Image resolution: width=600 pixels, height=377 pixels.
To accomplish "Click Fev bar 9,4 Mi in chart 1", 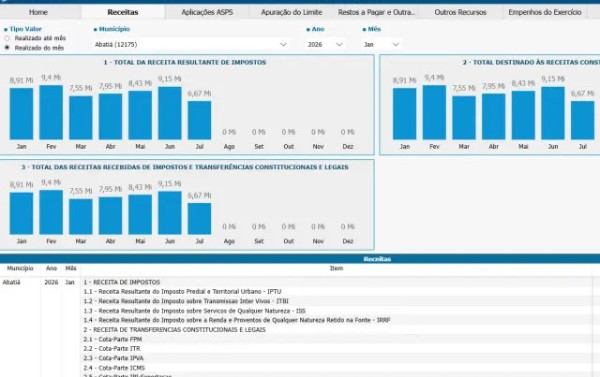I will [51, 112].
